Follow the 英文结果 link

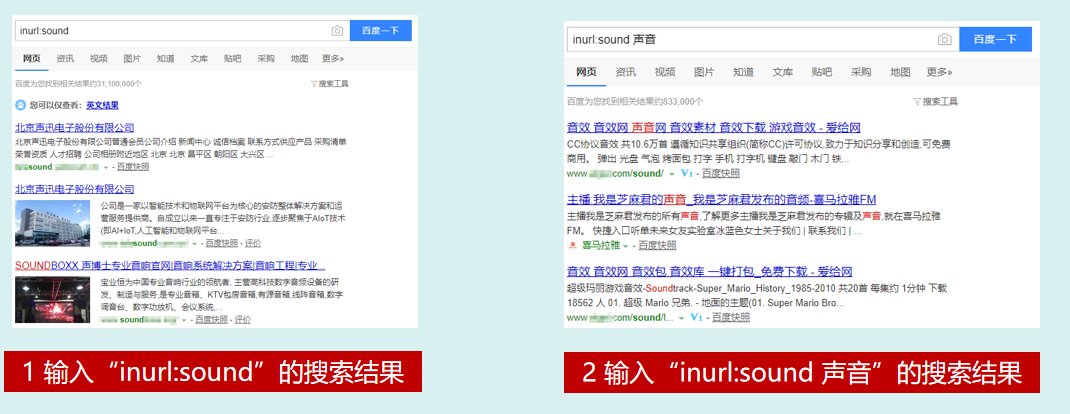click(x=102, y=106)
